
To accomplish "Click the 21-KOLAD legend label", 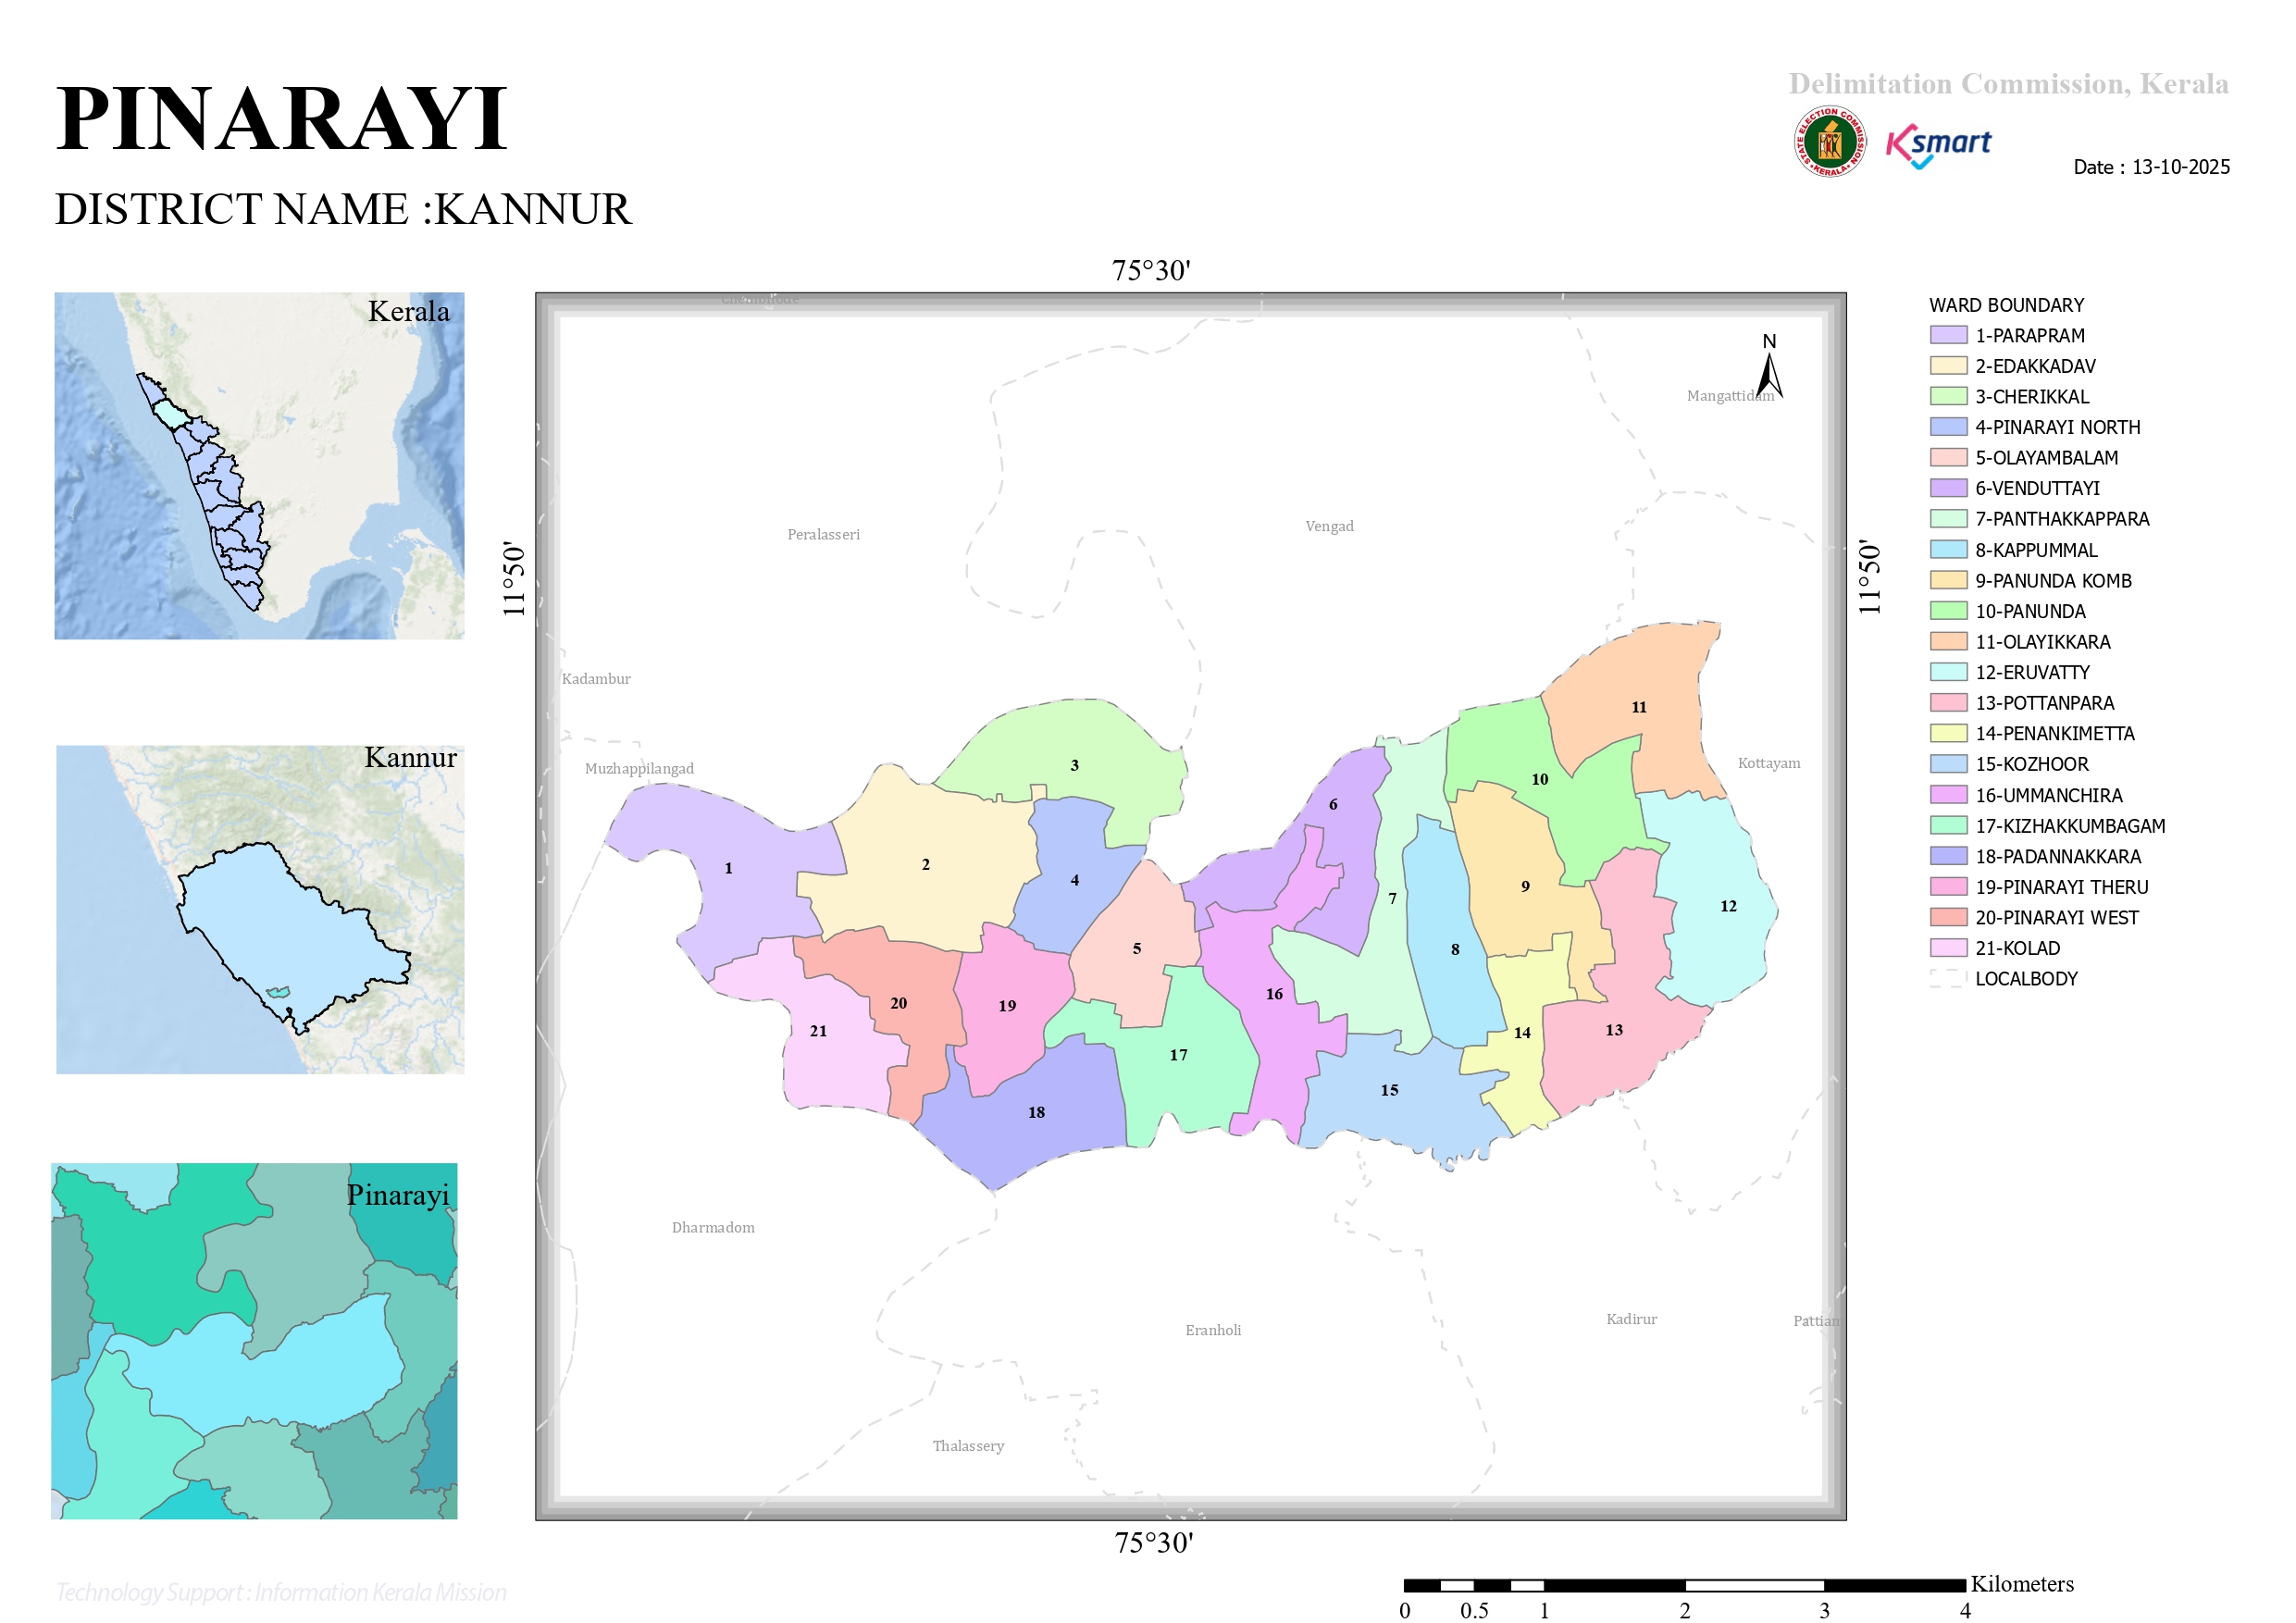I will [x=2017, y=948].
